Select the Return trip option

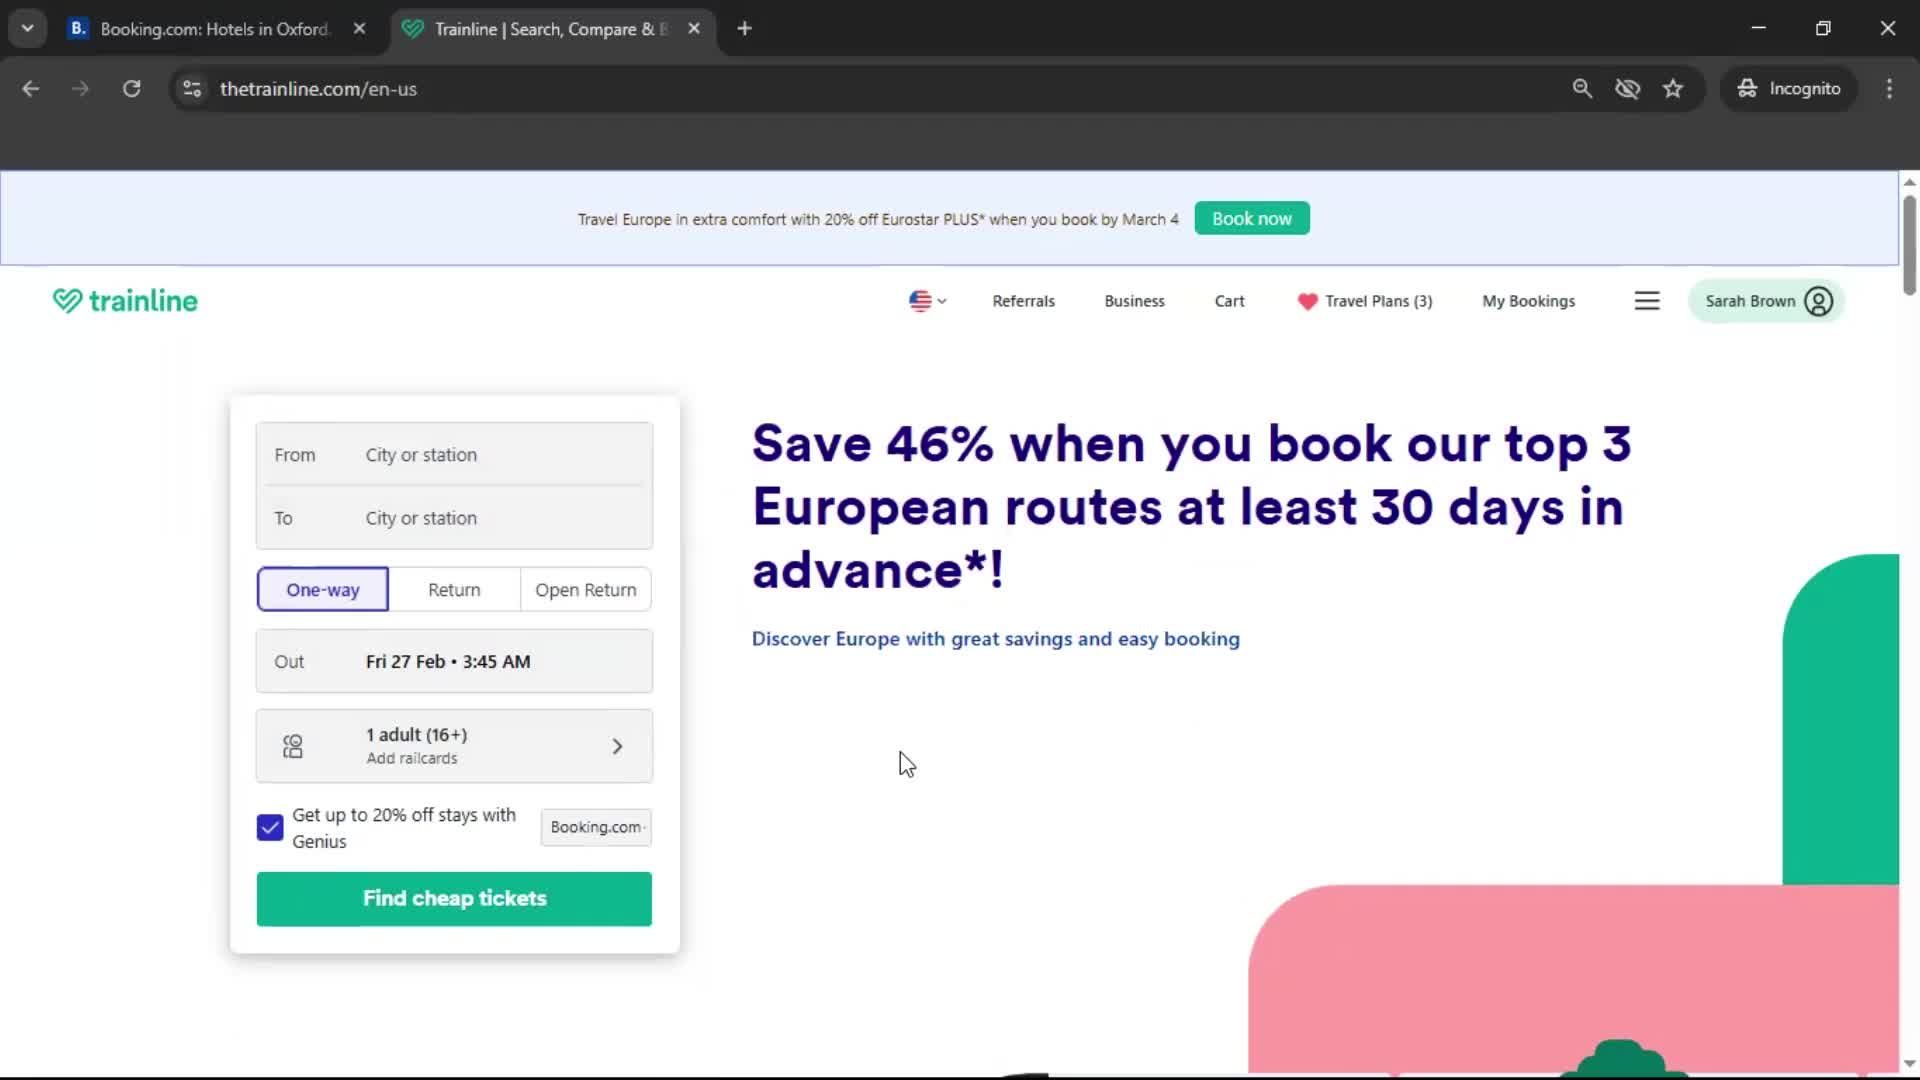[454, 589]
